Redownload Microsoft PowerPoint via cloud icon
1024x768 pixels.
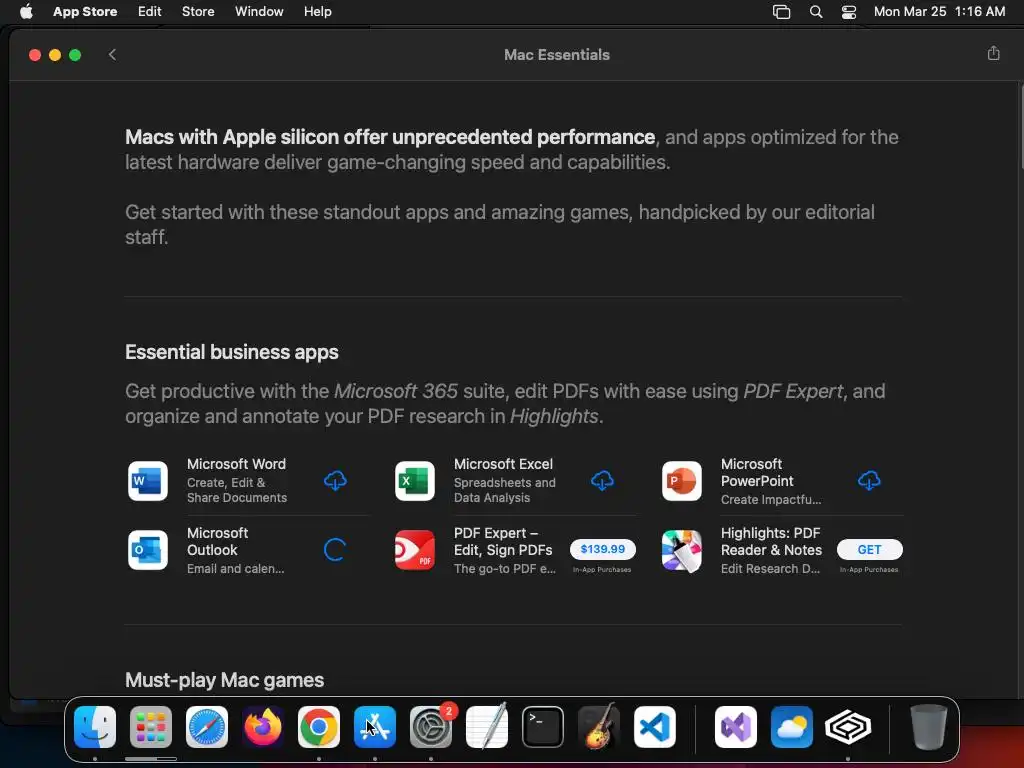(869, 481)
